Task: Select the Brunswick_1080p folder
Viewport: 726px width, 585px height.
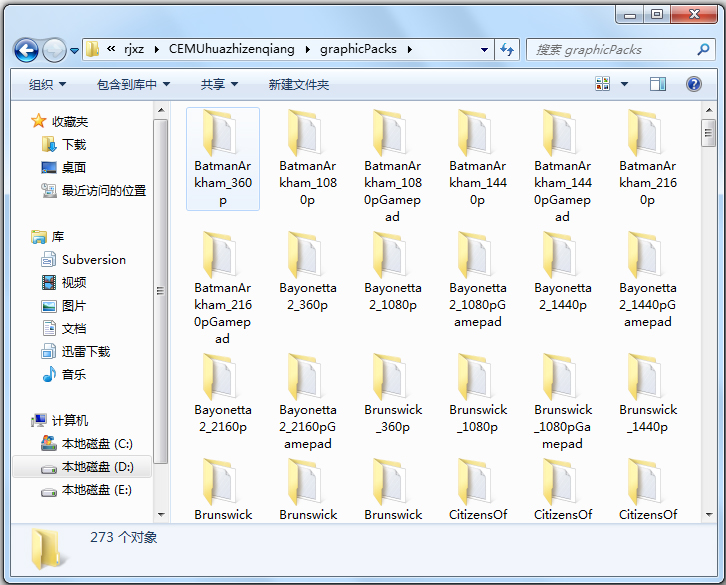Action: tap(478, 395)
